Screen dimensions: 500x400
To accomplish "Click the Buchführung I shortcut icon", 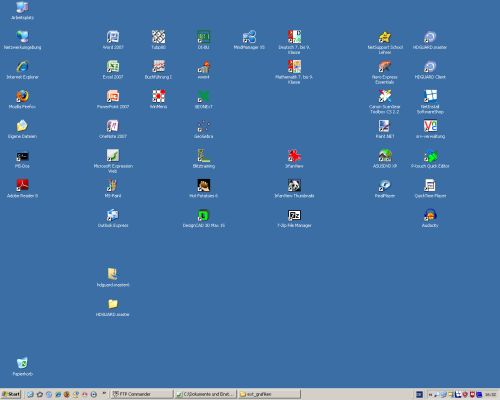I will pyautogui.click(x=158, y=66).
